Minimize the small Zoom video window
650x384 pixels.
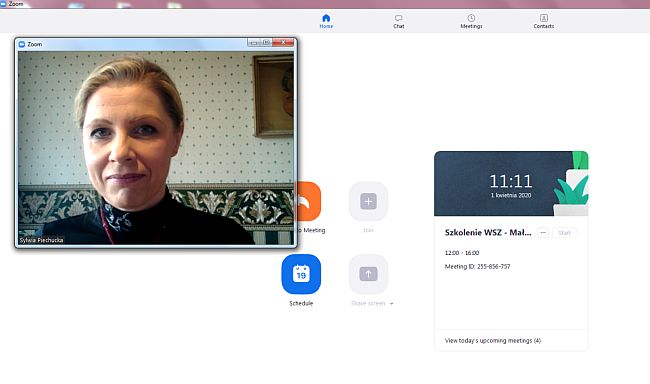click(253, 42)
